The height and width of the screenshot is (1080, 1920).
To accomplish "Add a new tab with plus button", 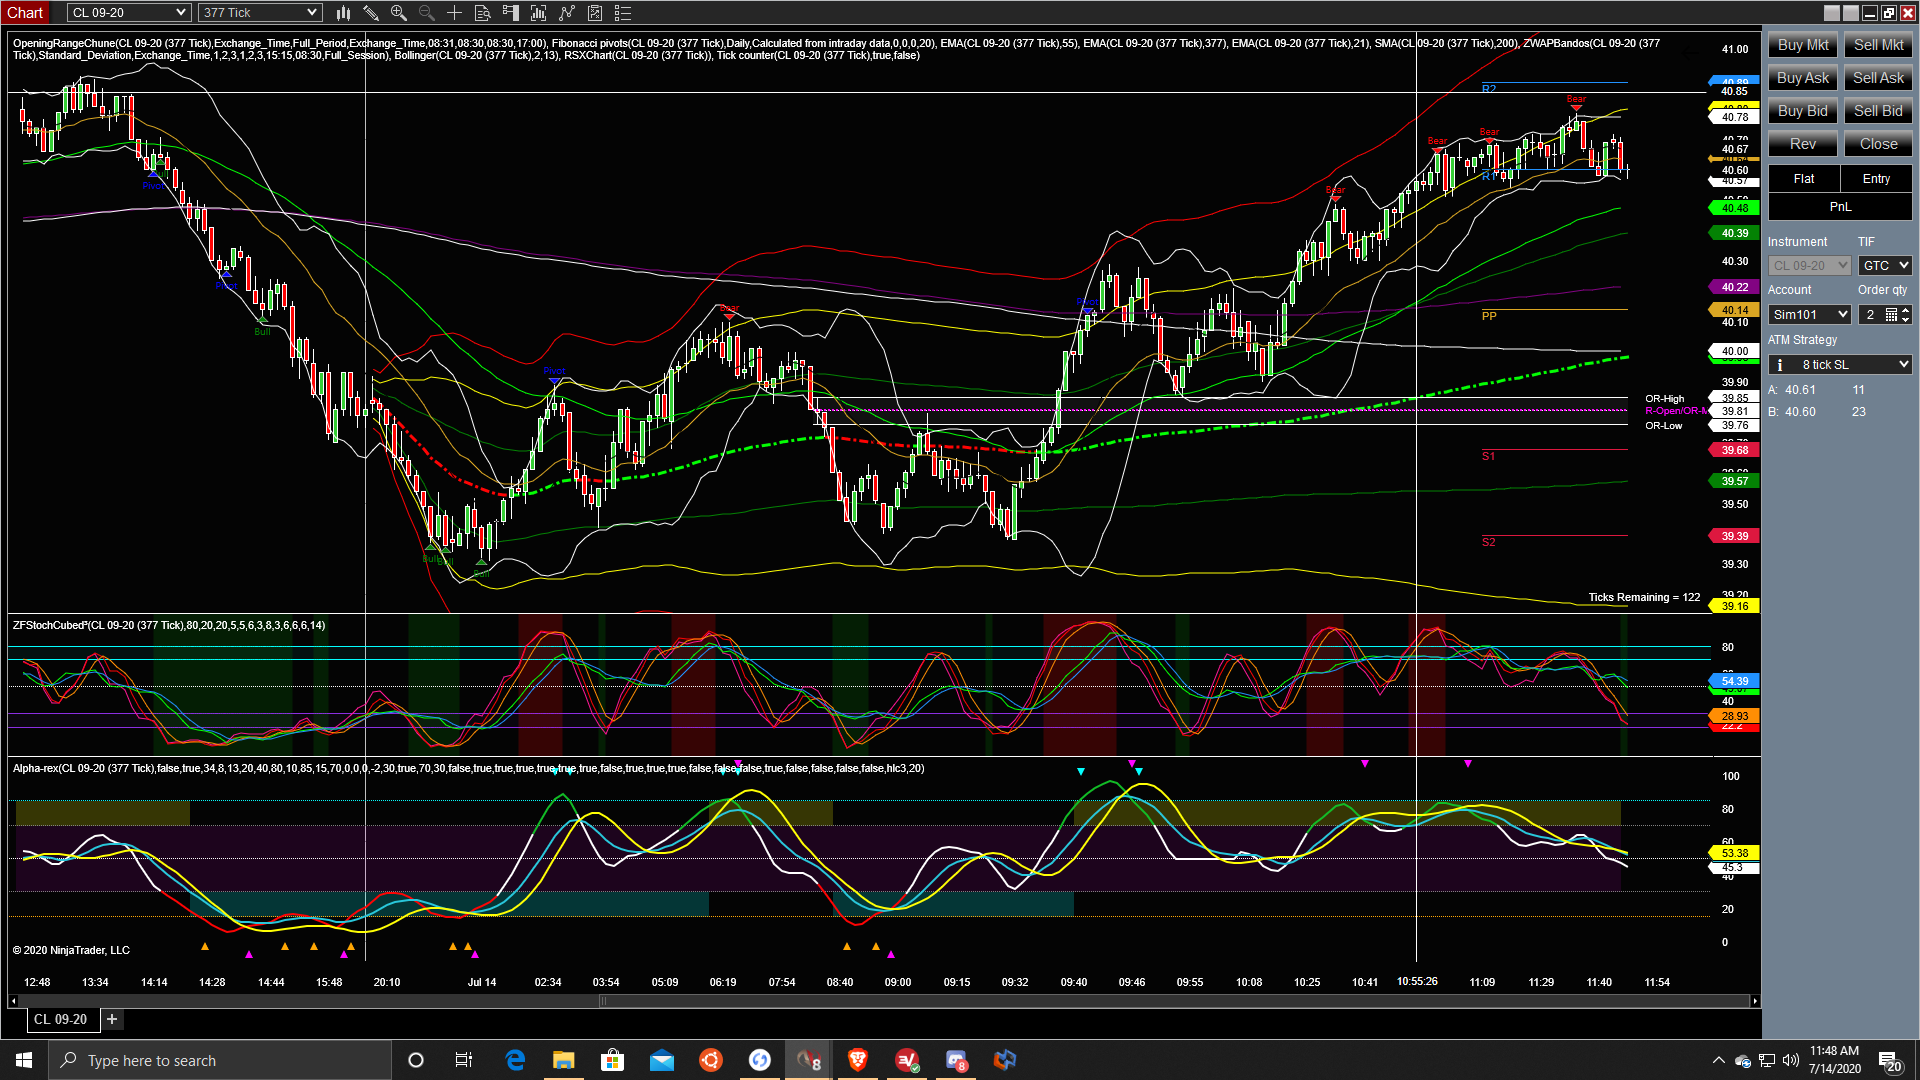I will [x=112, y=1019].
